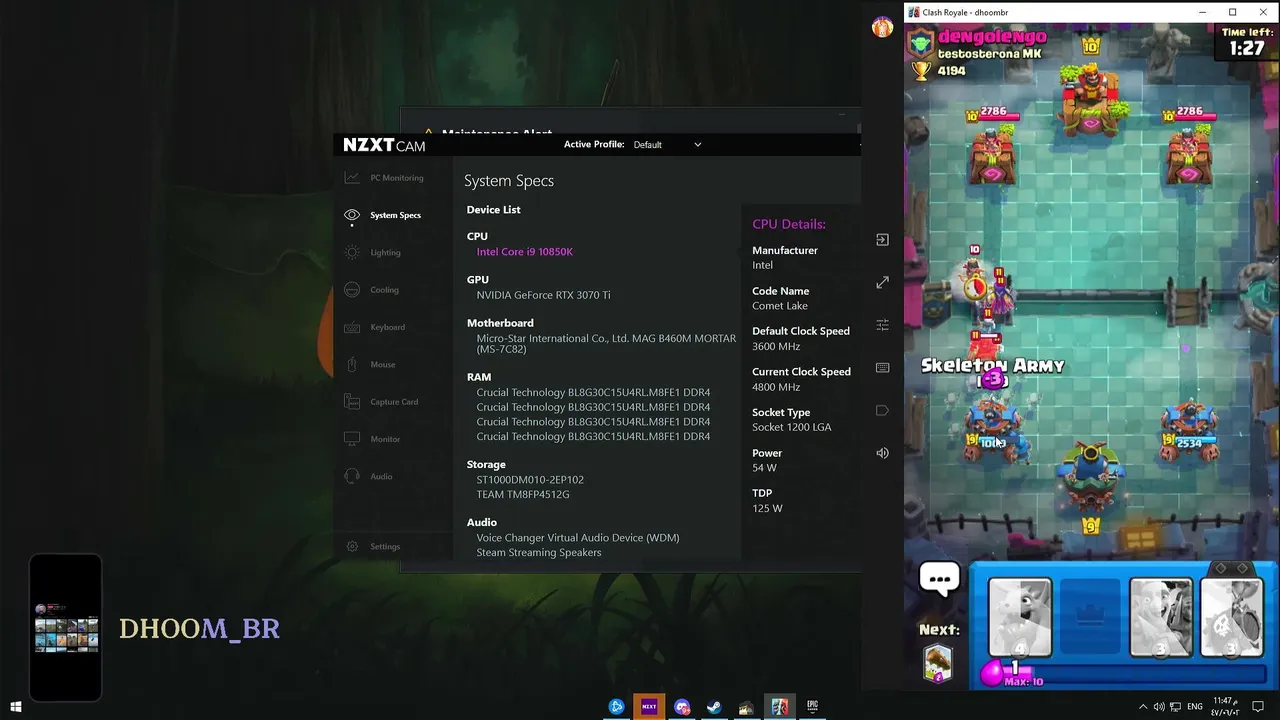Click the Socket 1200 LGA value
Image resolution: width=1280 pixels, height=720 pixels.
pos(792,427)
